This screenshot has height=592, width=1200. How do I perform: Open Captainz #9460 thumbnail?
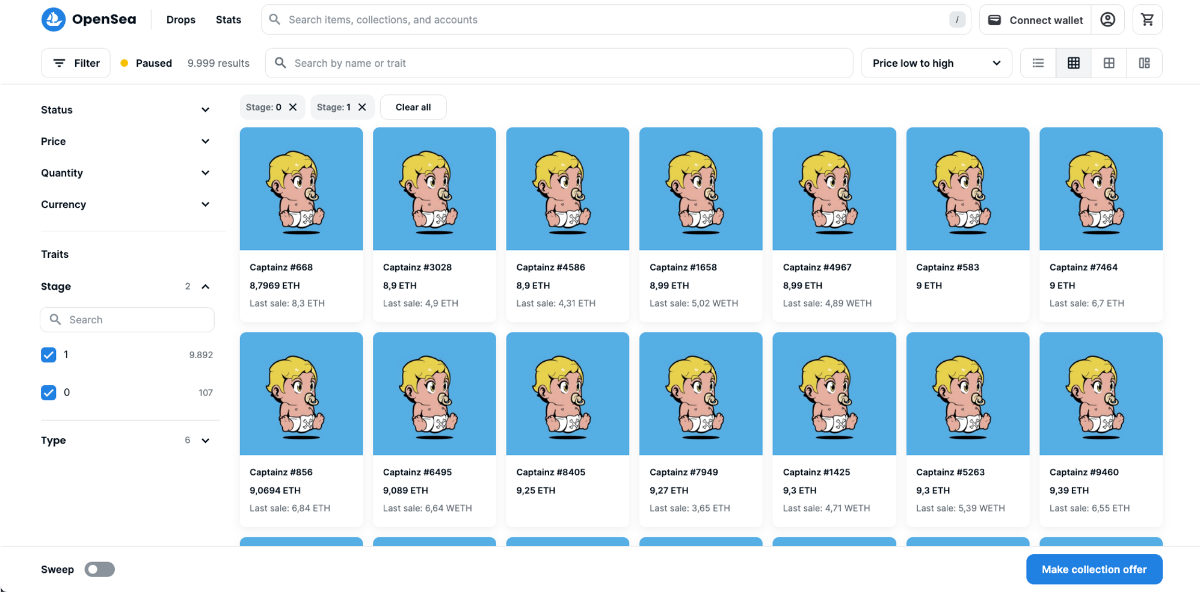coord(1101,393)
